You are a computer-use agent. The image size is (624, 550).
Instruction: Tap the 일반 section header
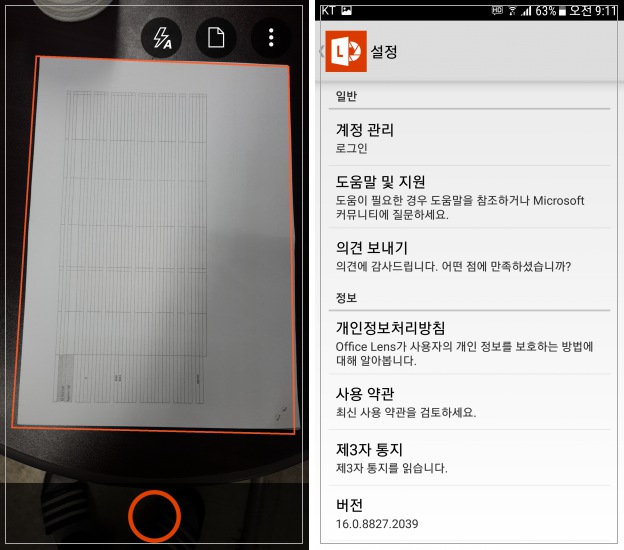point(346,96)
